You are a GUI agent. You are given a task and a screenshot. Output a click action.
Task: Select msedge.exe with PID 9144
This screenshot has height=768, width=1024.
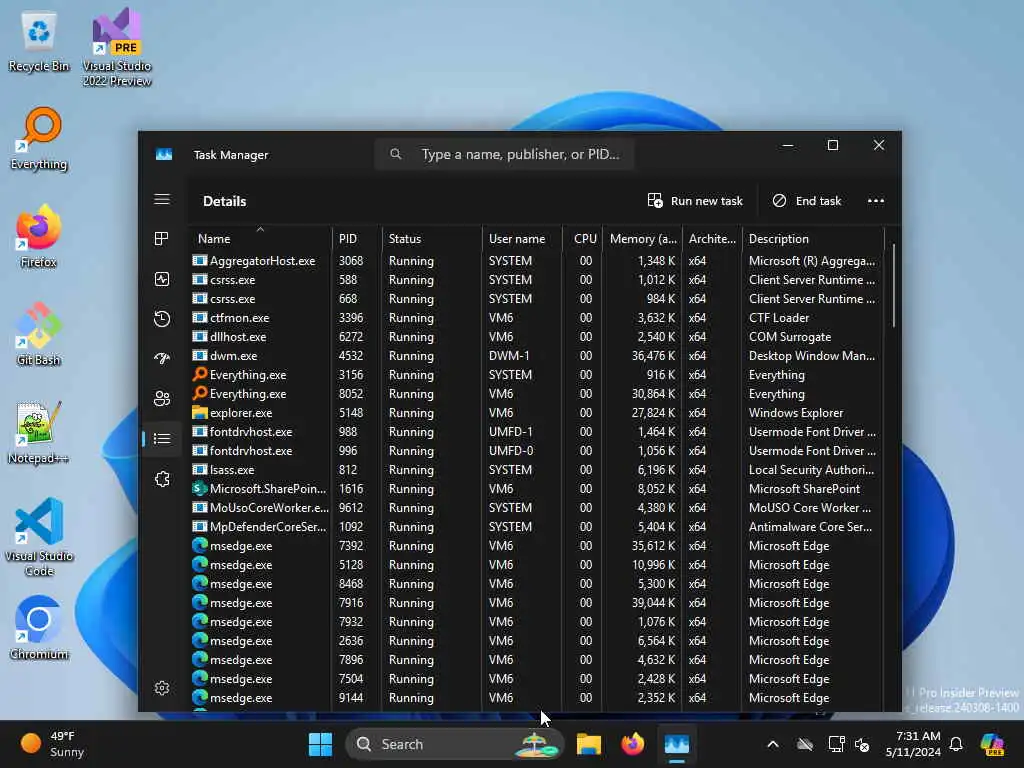pos(537,697)
